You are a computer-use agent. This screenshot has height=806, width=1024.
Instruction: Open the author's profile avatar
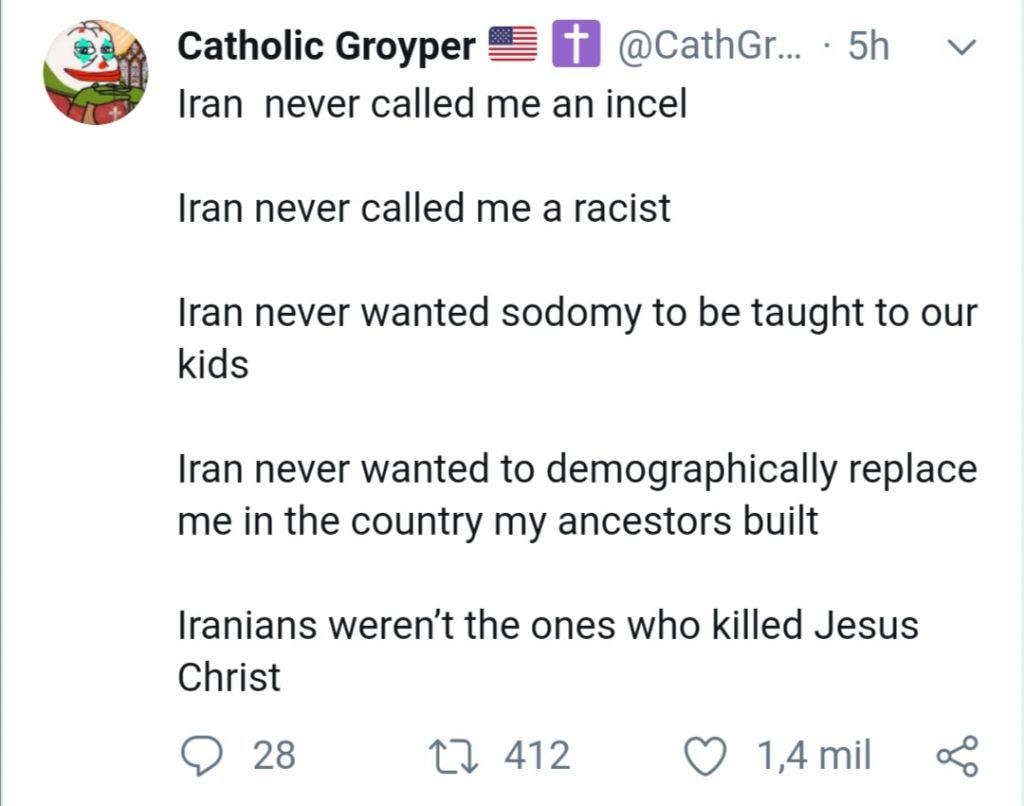[95, 72]
